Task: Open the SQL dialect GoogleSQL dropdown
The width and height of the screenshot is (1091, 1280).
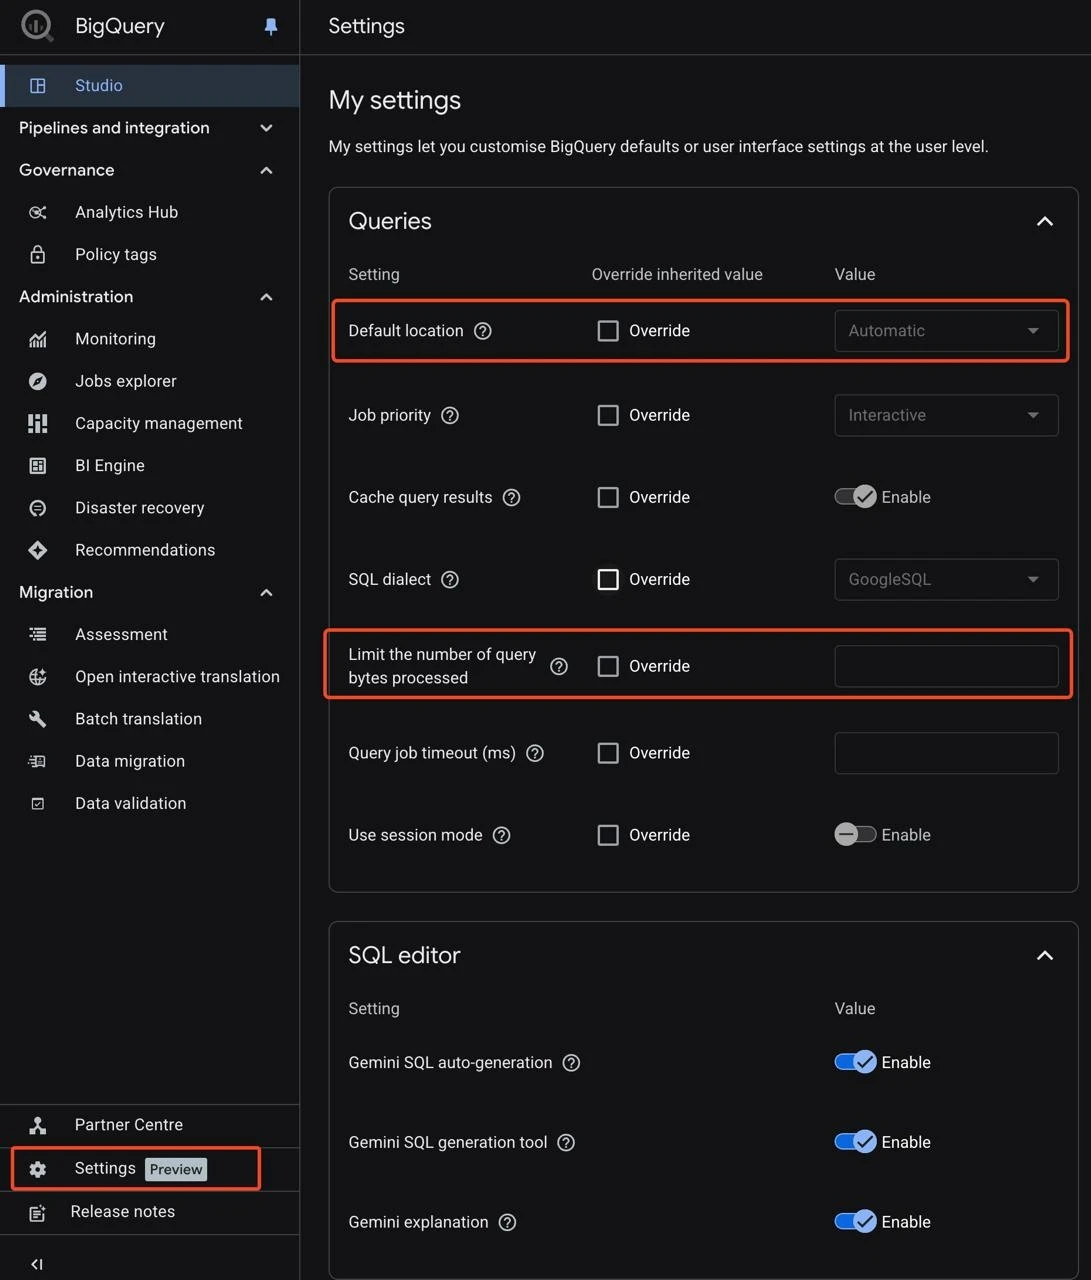Action: 946,579
